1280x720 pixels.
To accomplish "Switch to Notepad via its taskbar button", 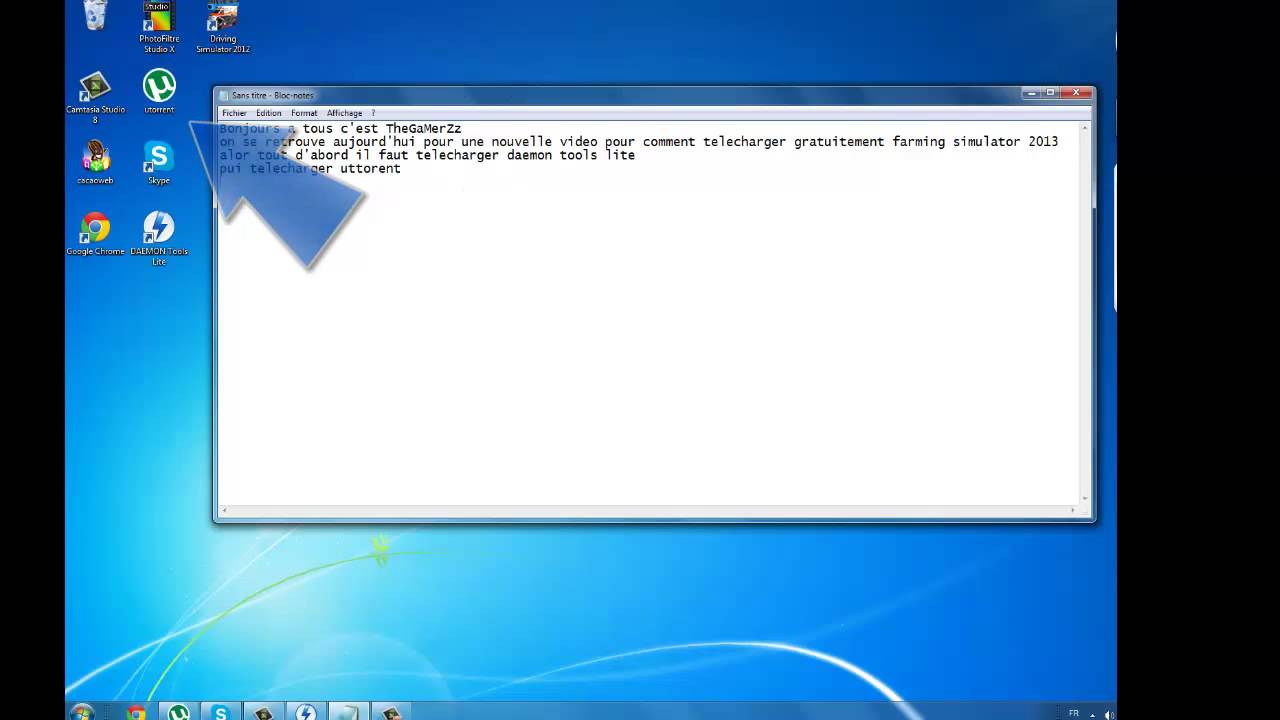I will (x=348, y=712).
